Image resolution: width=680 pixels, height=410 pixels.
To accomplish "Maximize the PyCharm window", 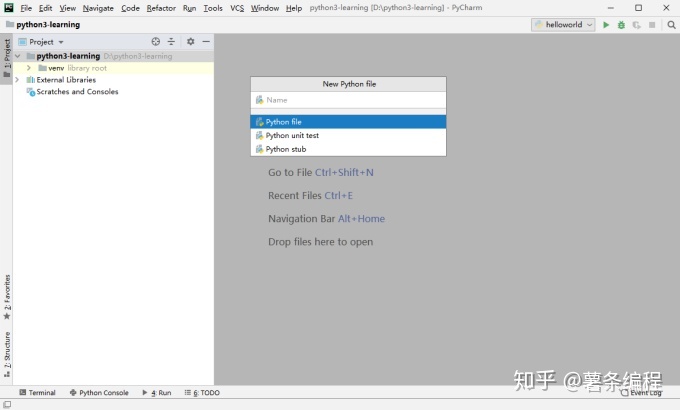I will pyautogui.click(x=638, y=8).
